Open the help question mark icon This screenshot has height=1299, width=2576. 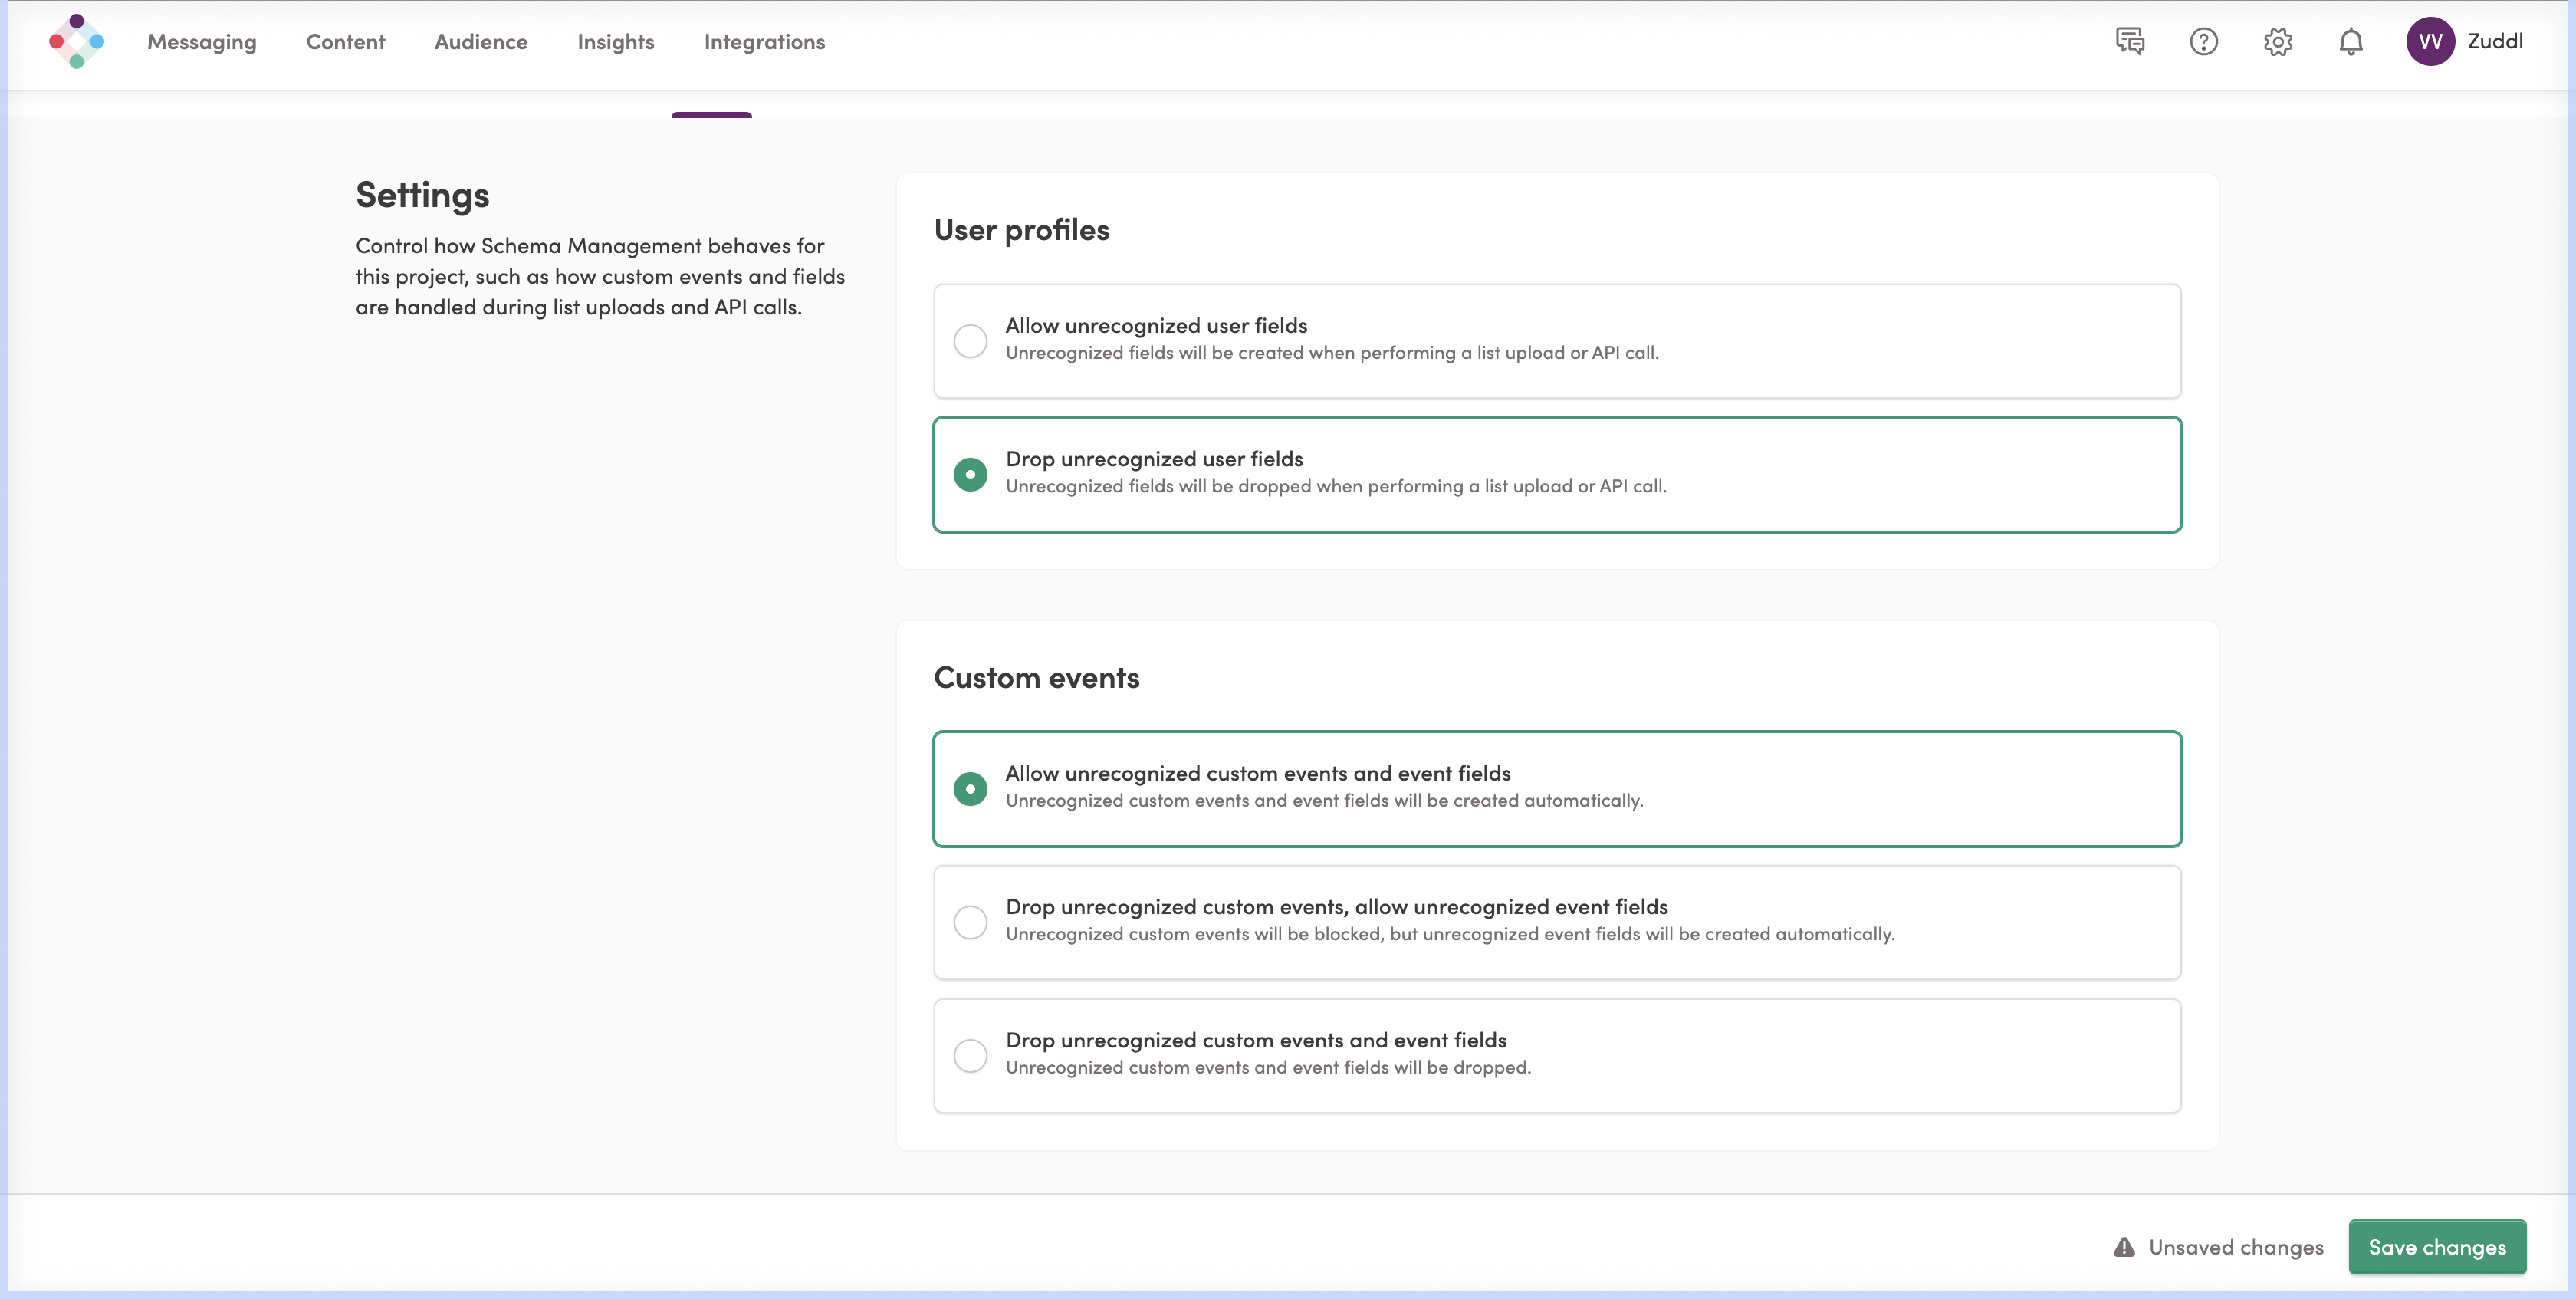point(2203,41)
